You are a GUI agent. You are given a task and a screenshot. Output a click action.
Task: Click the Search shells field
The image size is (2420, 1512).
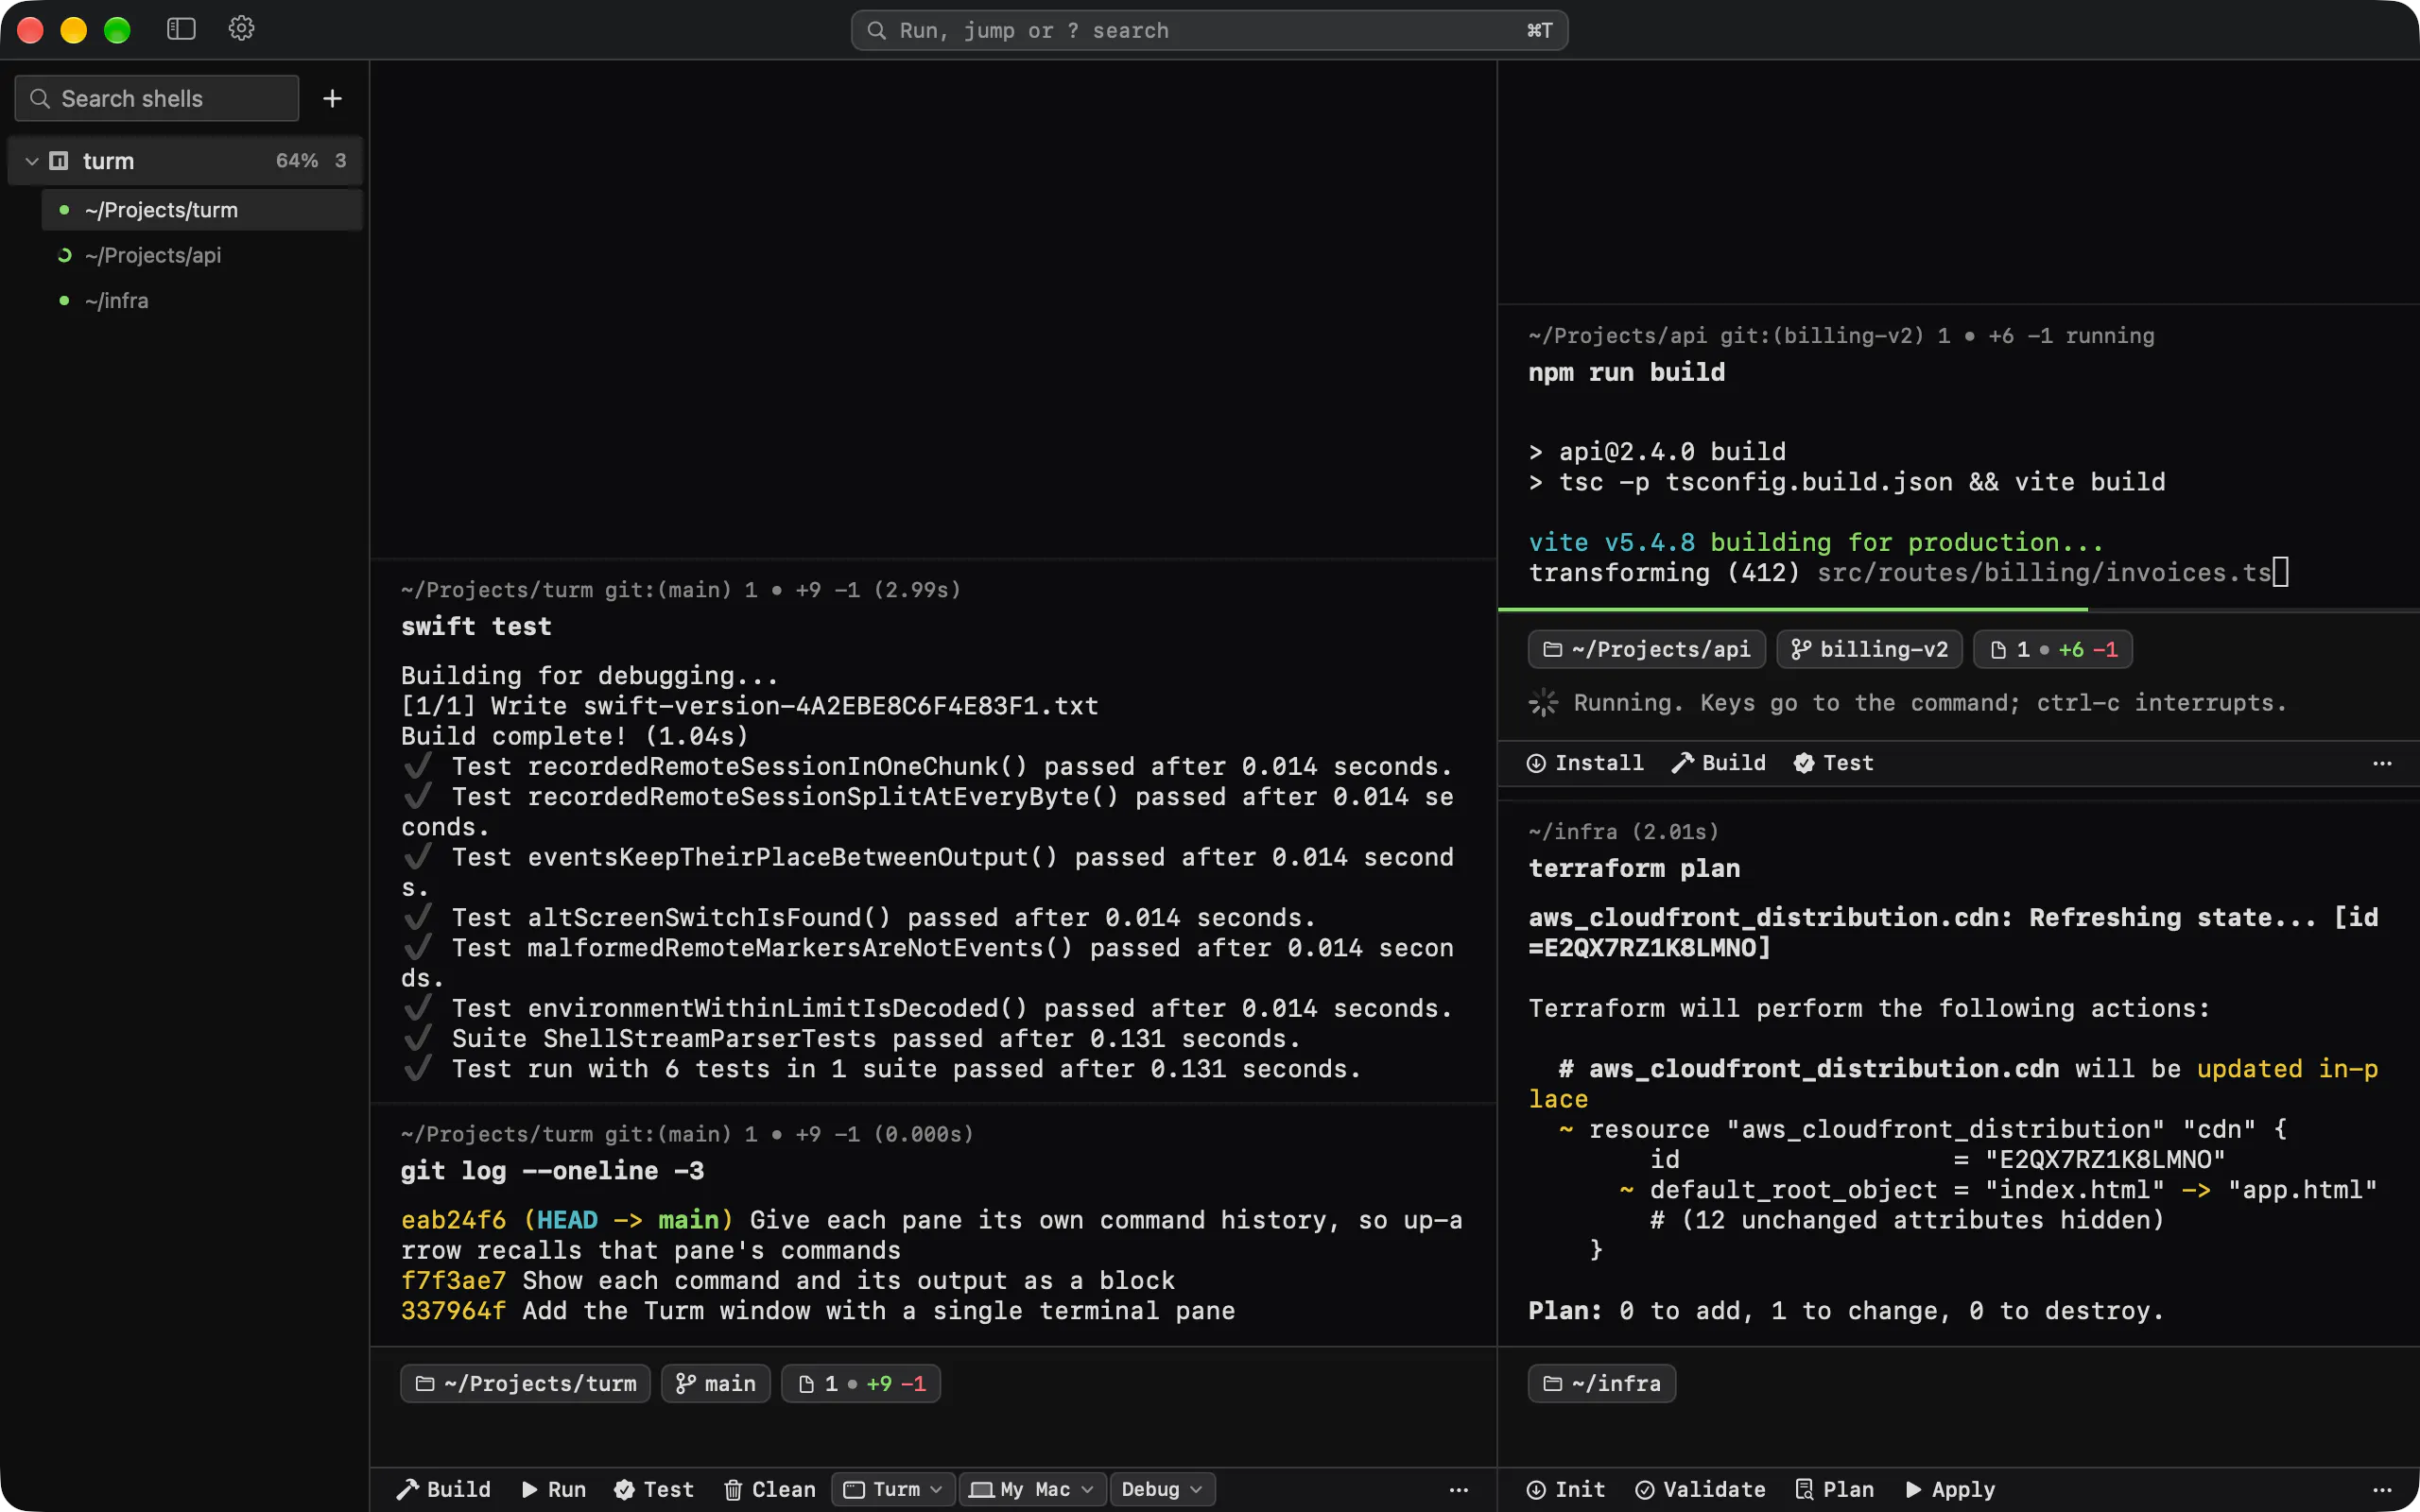tap(157, 98)
